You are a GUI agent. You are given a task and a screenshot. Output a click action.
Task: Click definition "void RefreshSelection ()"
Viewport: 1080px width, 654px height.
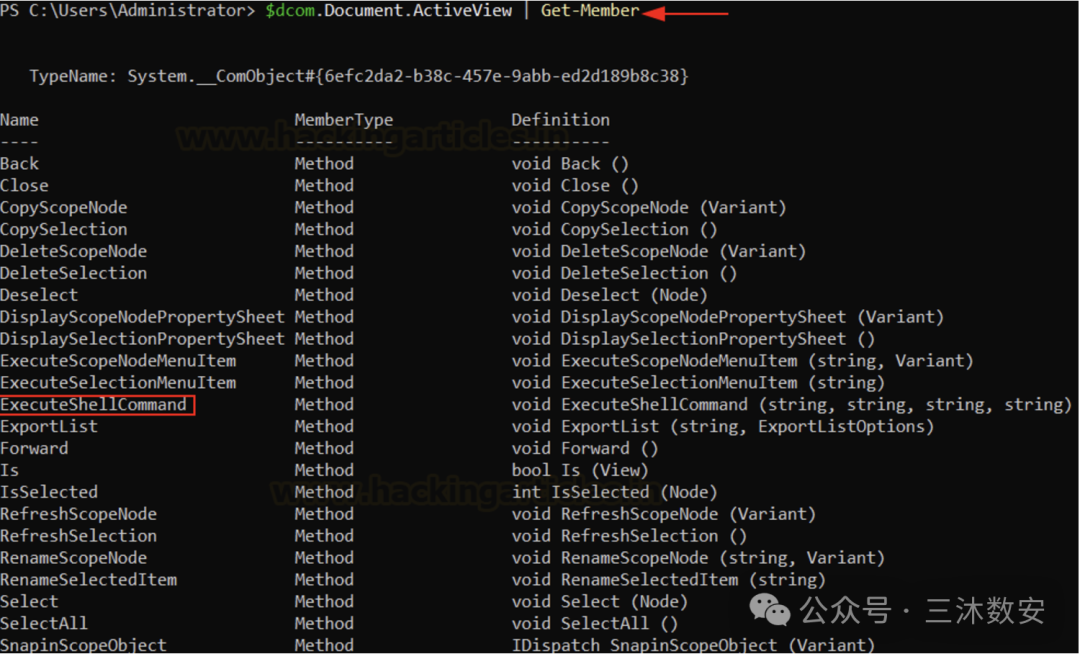[630, 536]
